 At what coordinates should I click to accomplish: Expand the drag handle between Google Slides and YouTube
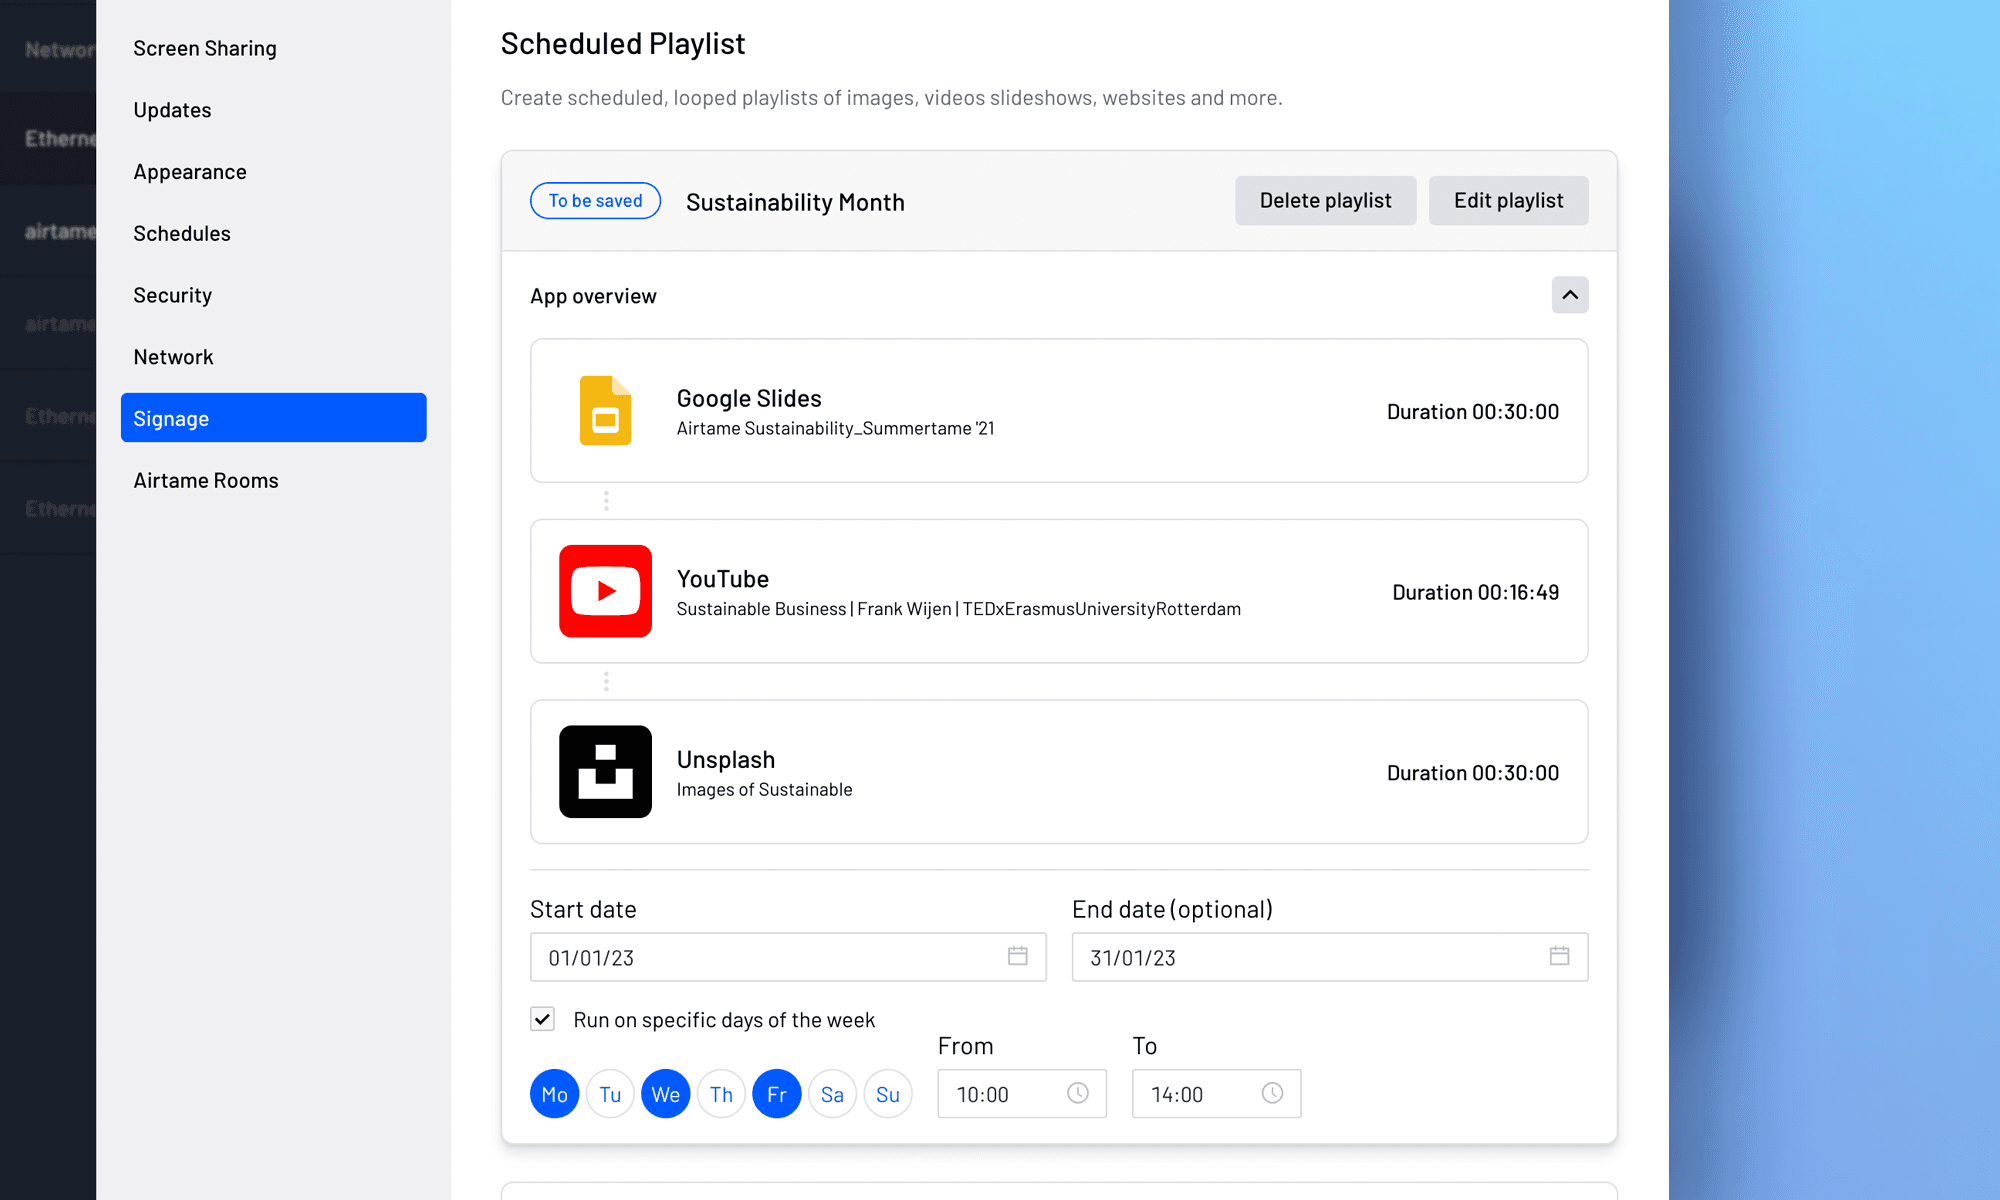[x=606, y=501]
